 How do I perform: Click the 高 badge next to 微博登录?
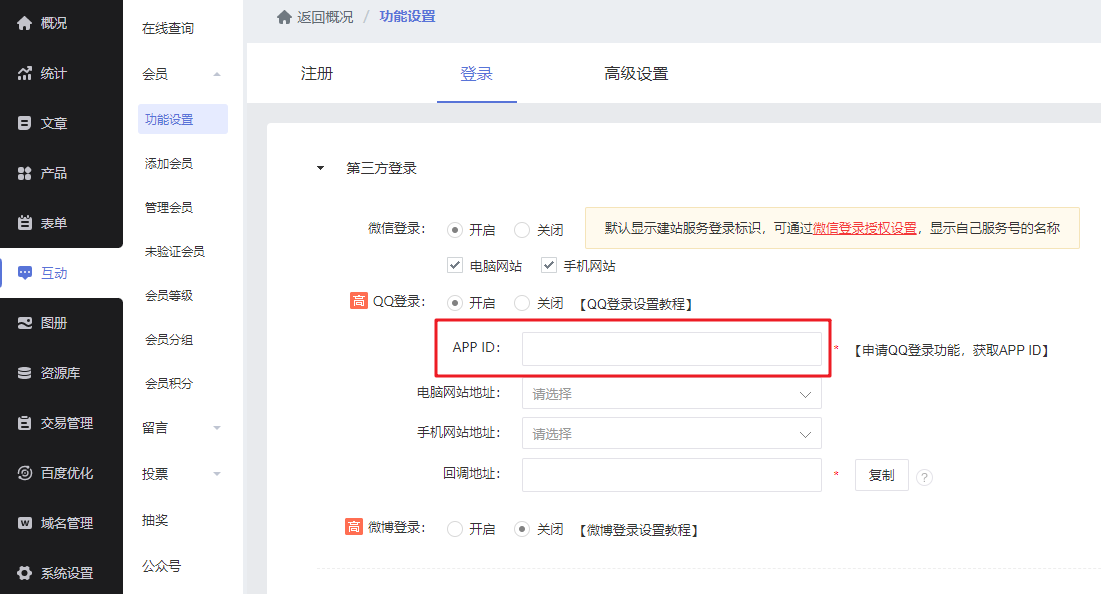[x=354, y=527]
